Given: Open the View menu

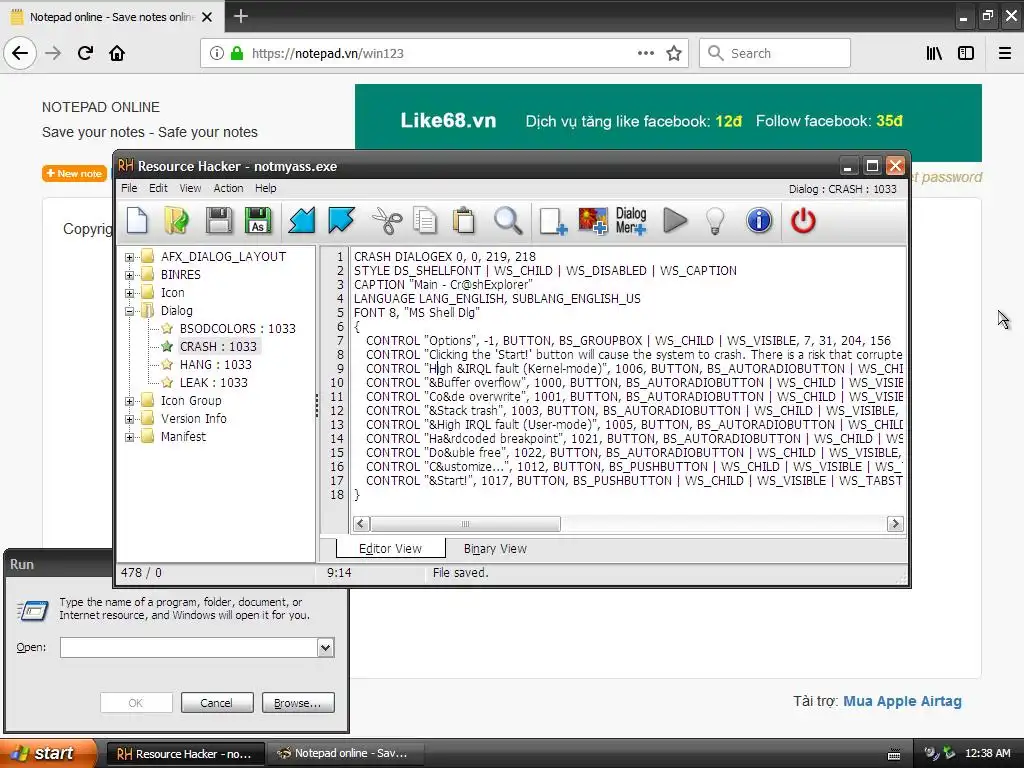Looking at the screenshot, I should (190, 188).
